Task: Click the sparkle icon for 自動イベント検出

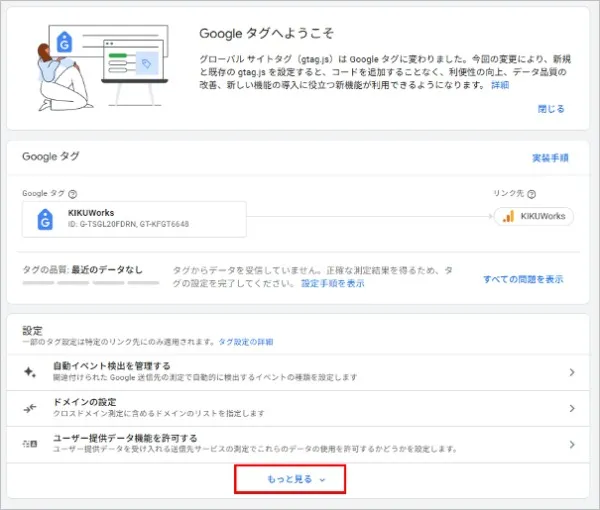Action: tap(29, 372)
